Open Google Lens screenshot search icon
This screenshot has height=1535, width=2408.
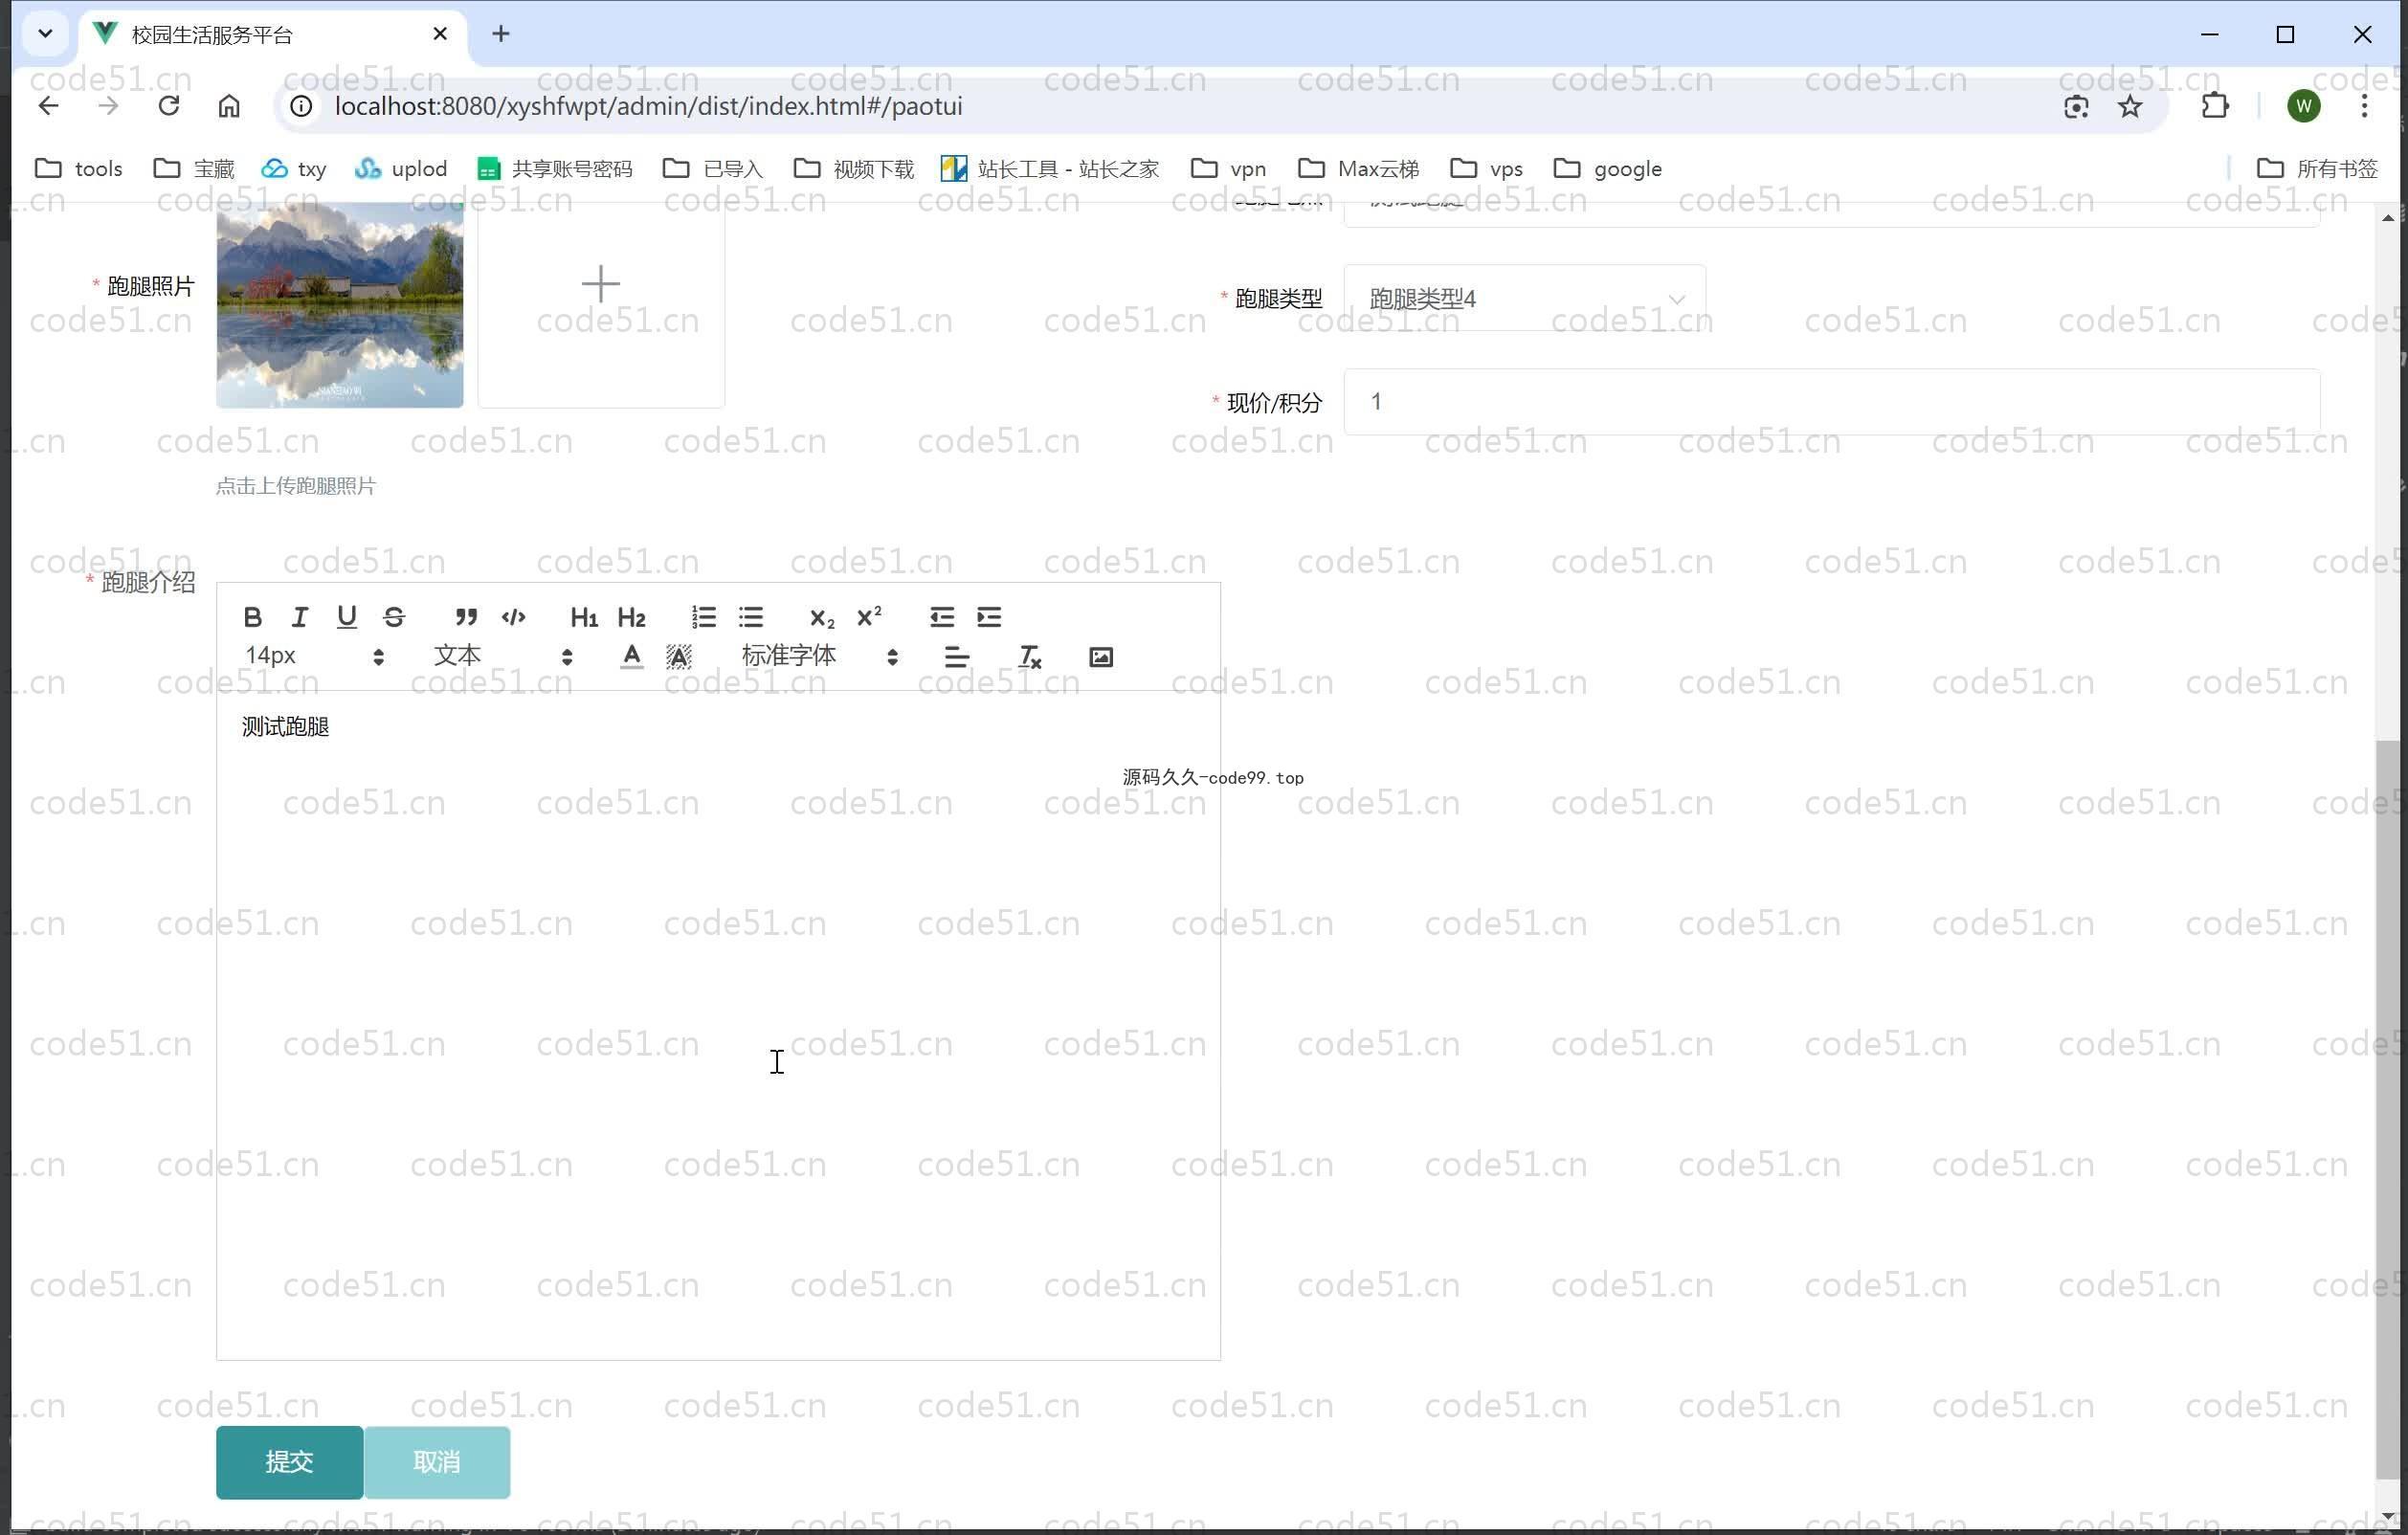point(2076,106)
